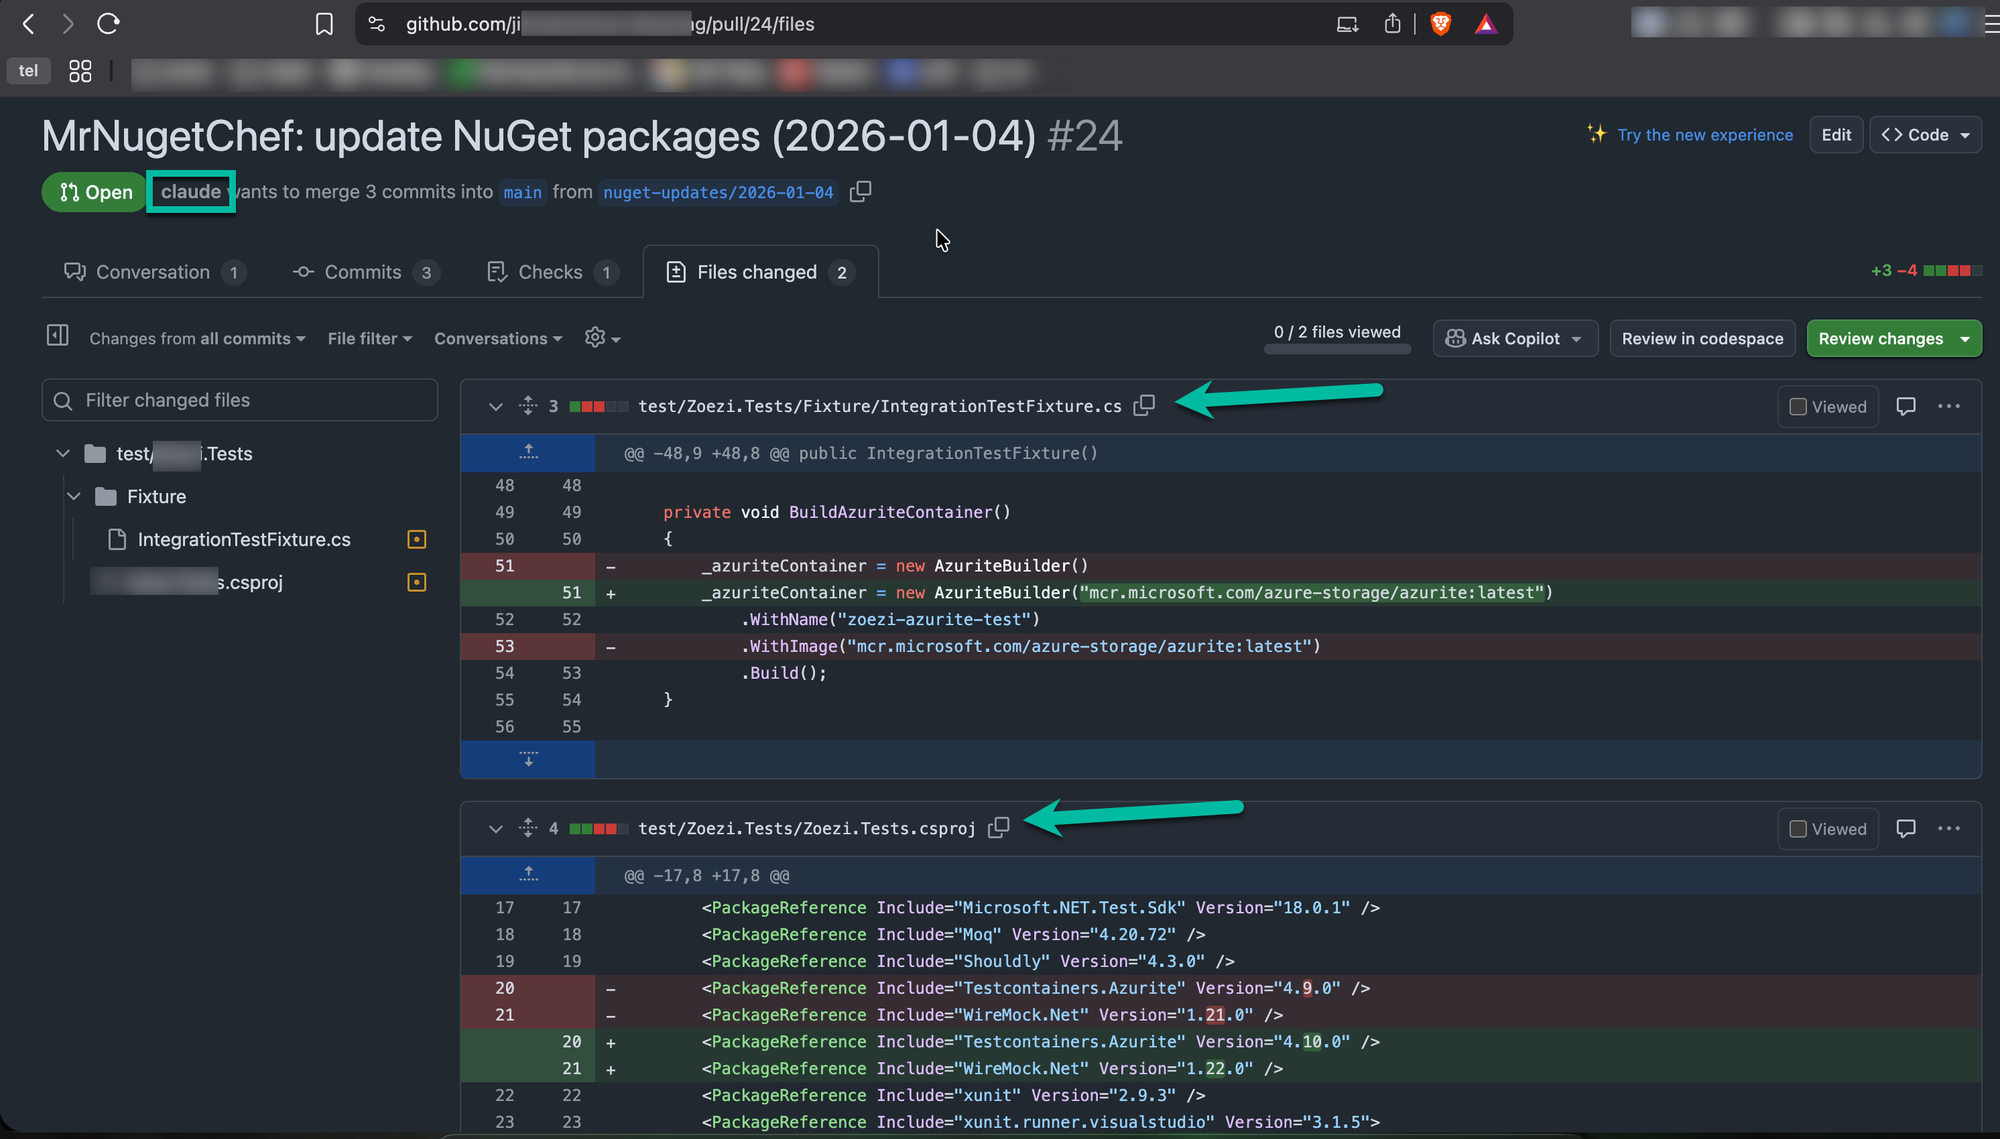
Task: Copy the branch name nuget-updates/2026-01-04 icon
Action: click(860, 191)
